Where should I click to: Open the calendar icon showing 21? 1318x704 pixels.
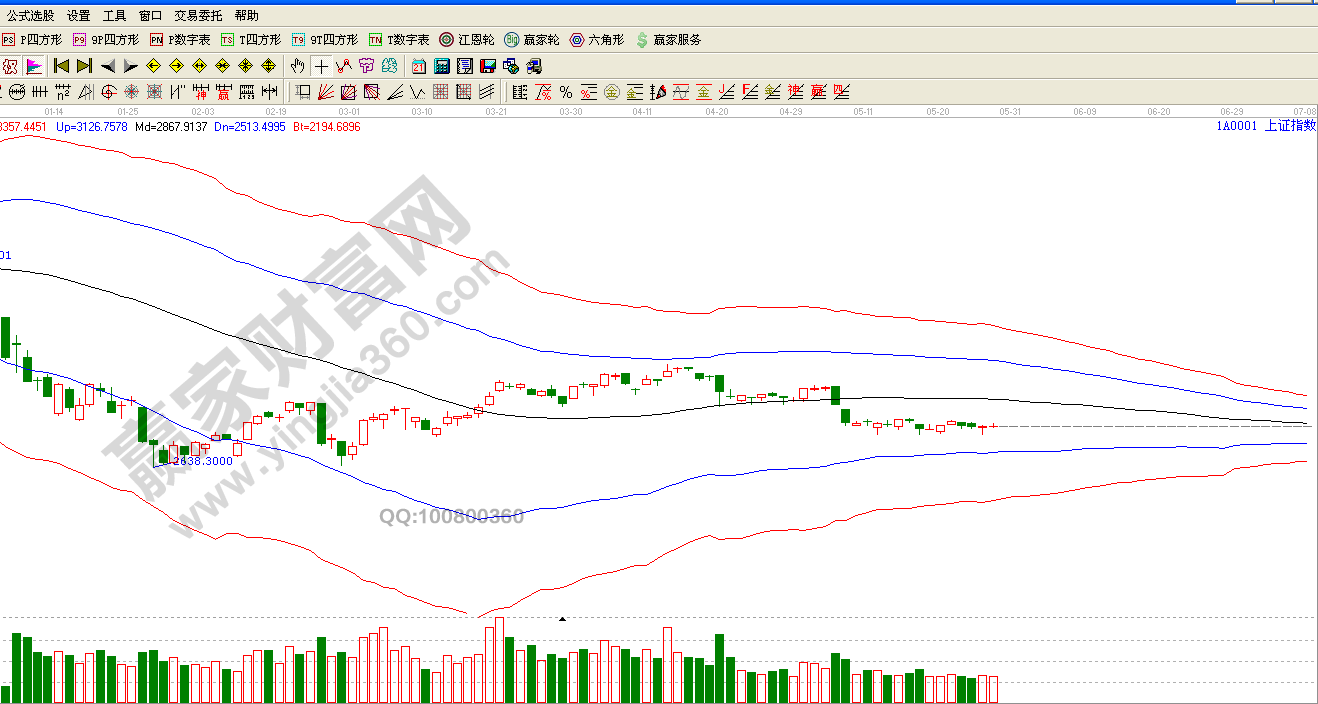click(418, 67)
